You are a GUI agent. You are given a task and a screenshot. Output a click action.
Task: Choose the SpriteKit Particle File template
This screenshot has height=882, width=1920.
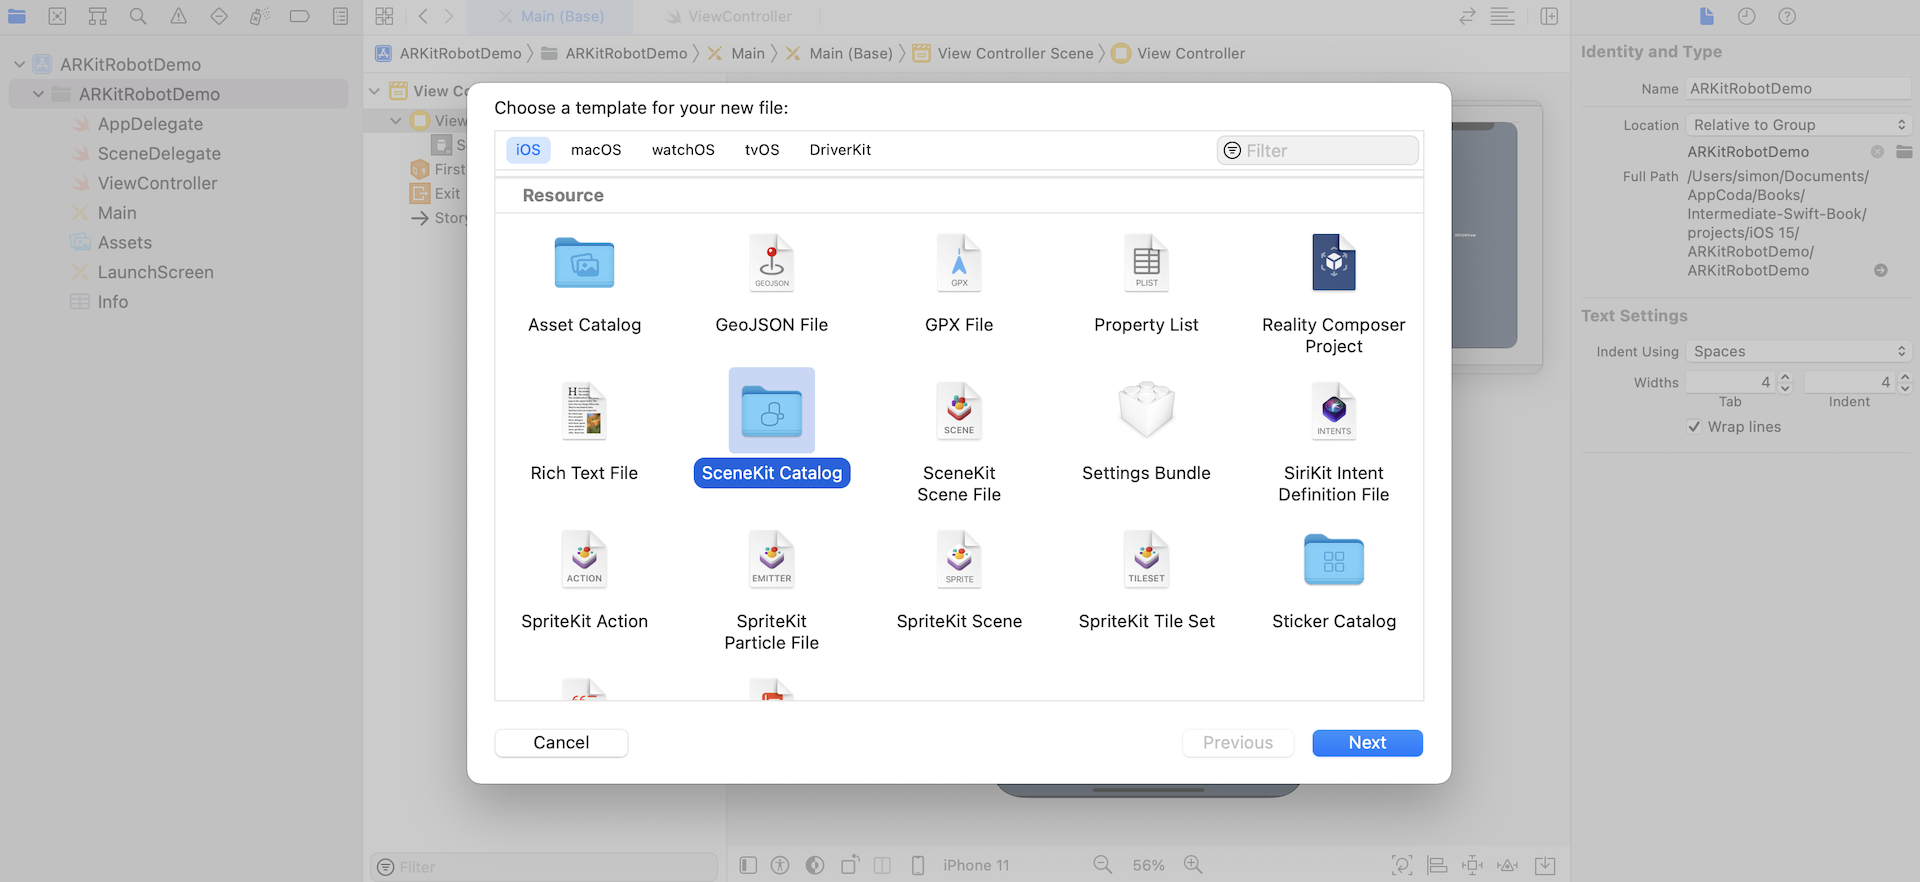771,560
